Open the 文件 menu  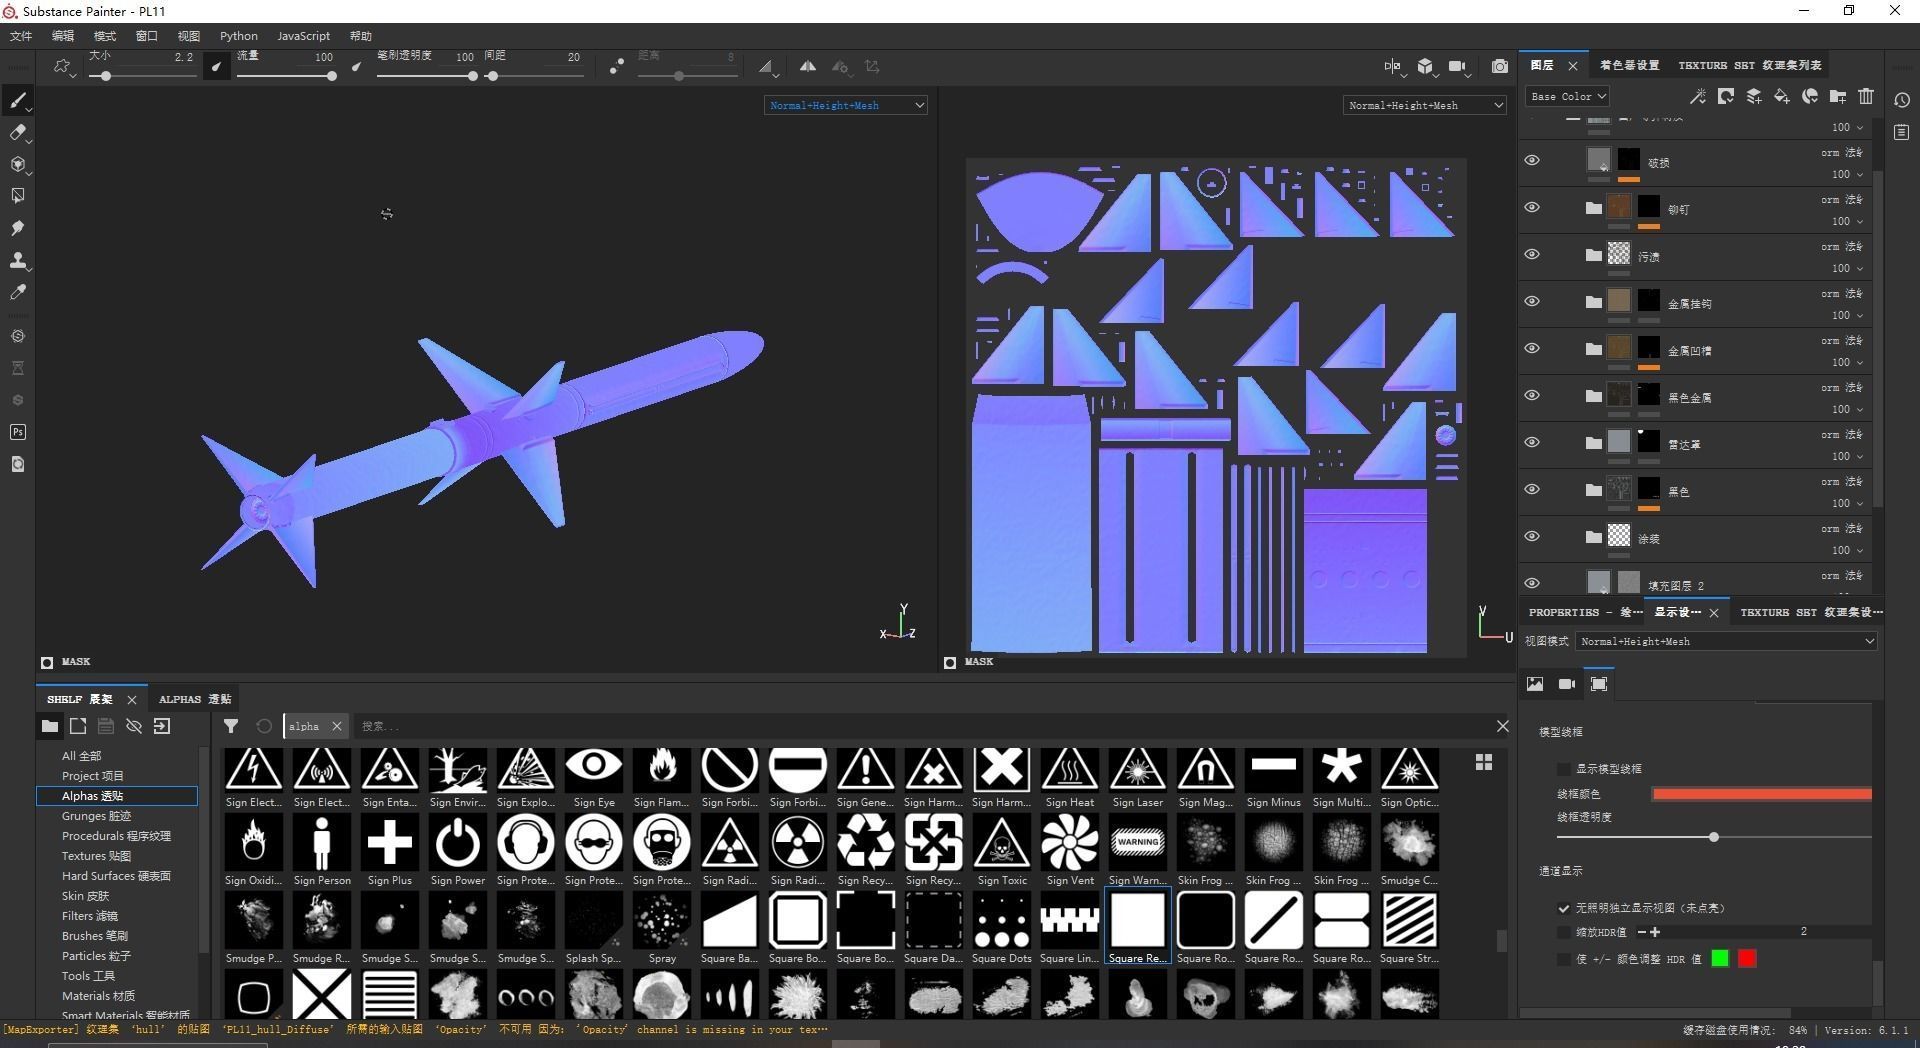click(x=21, y=36)
